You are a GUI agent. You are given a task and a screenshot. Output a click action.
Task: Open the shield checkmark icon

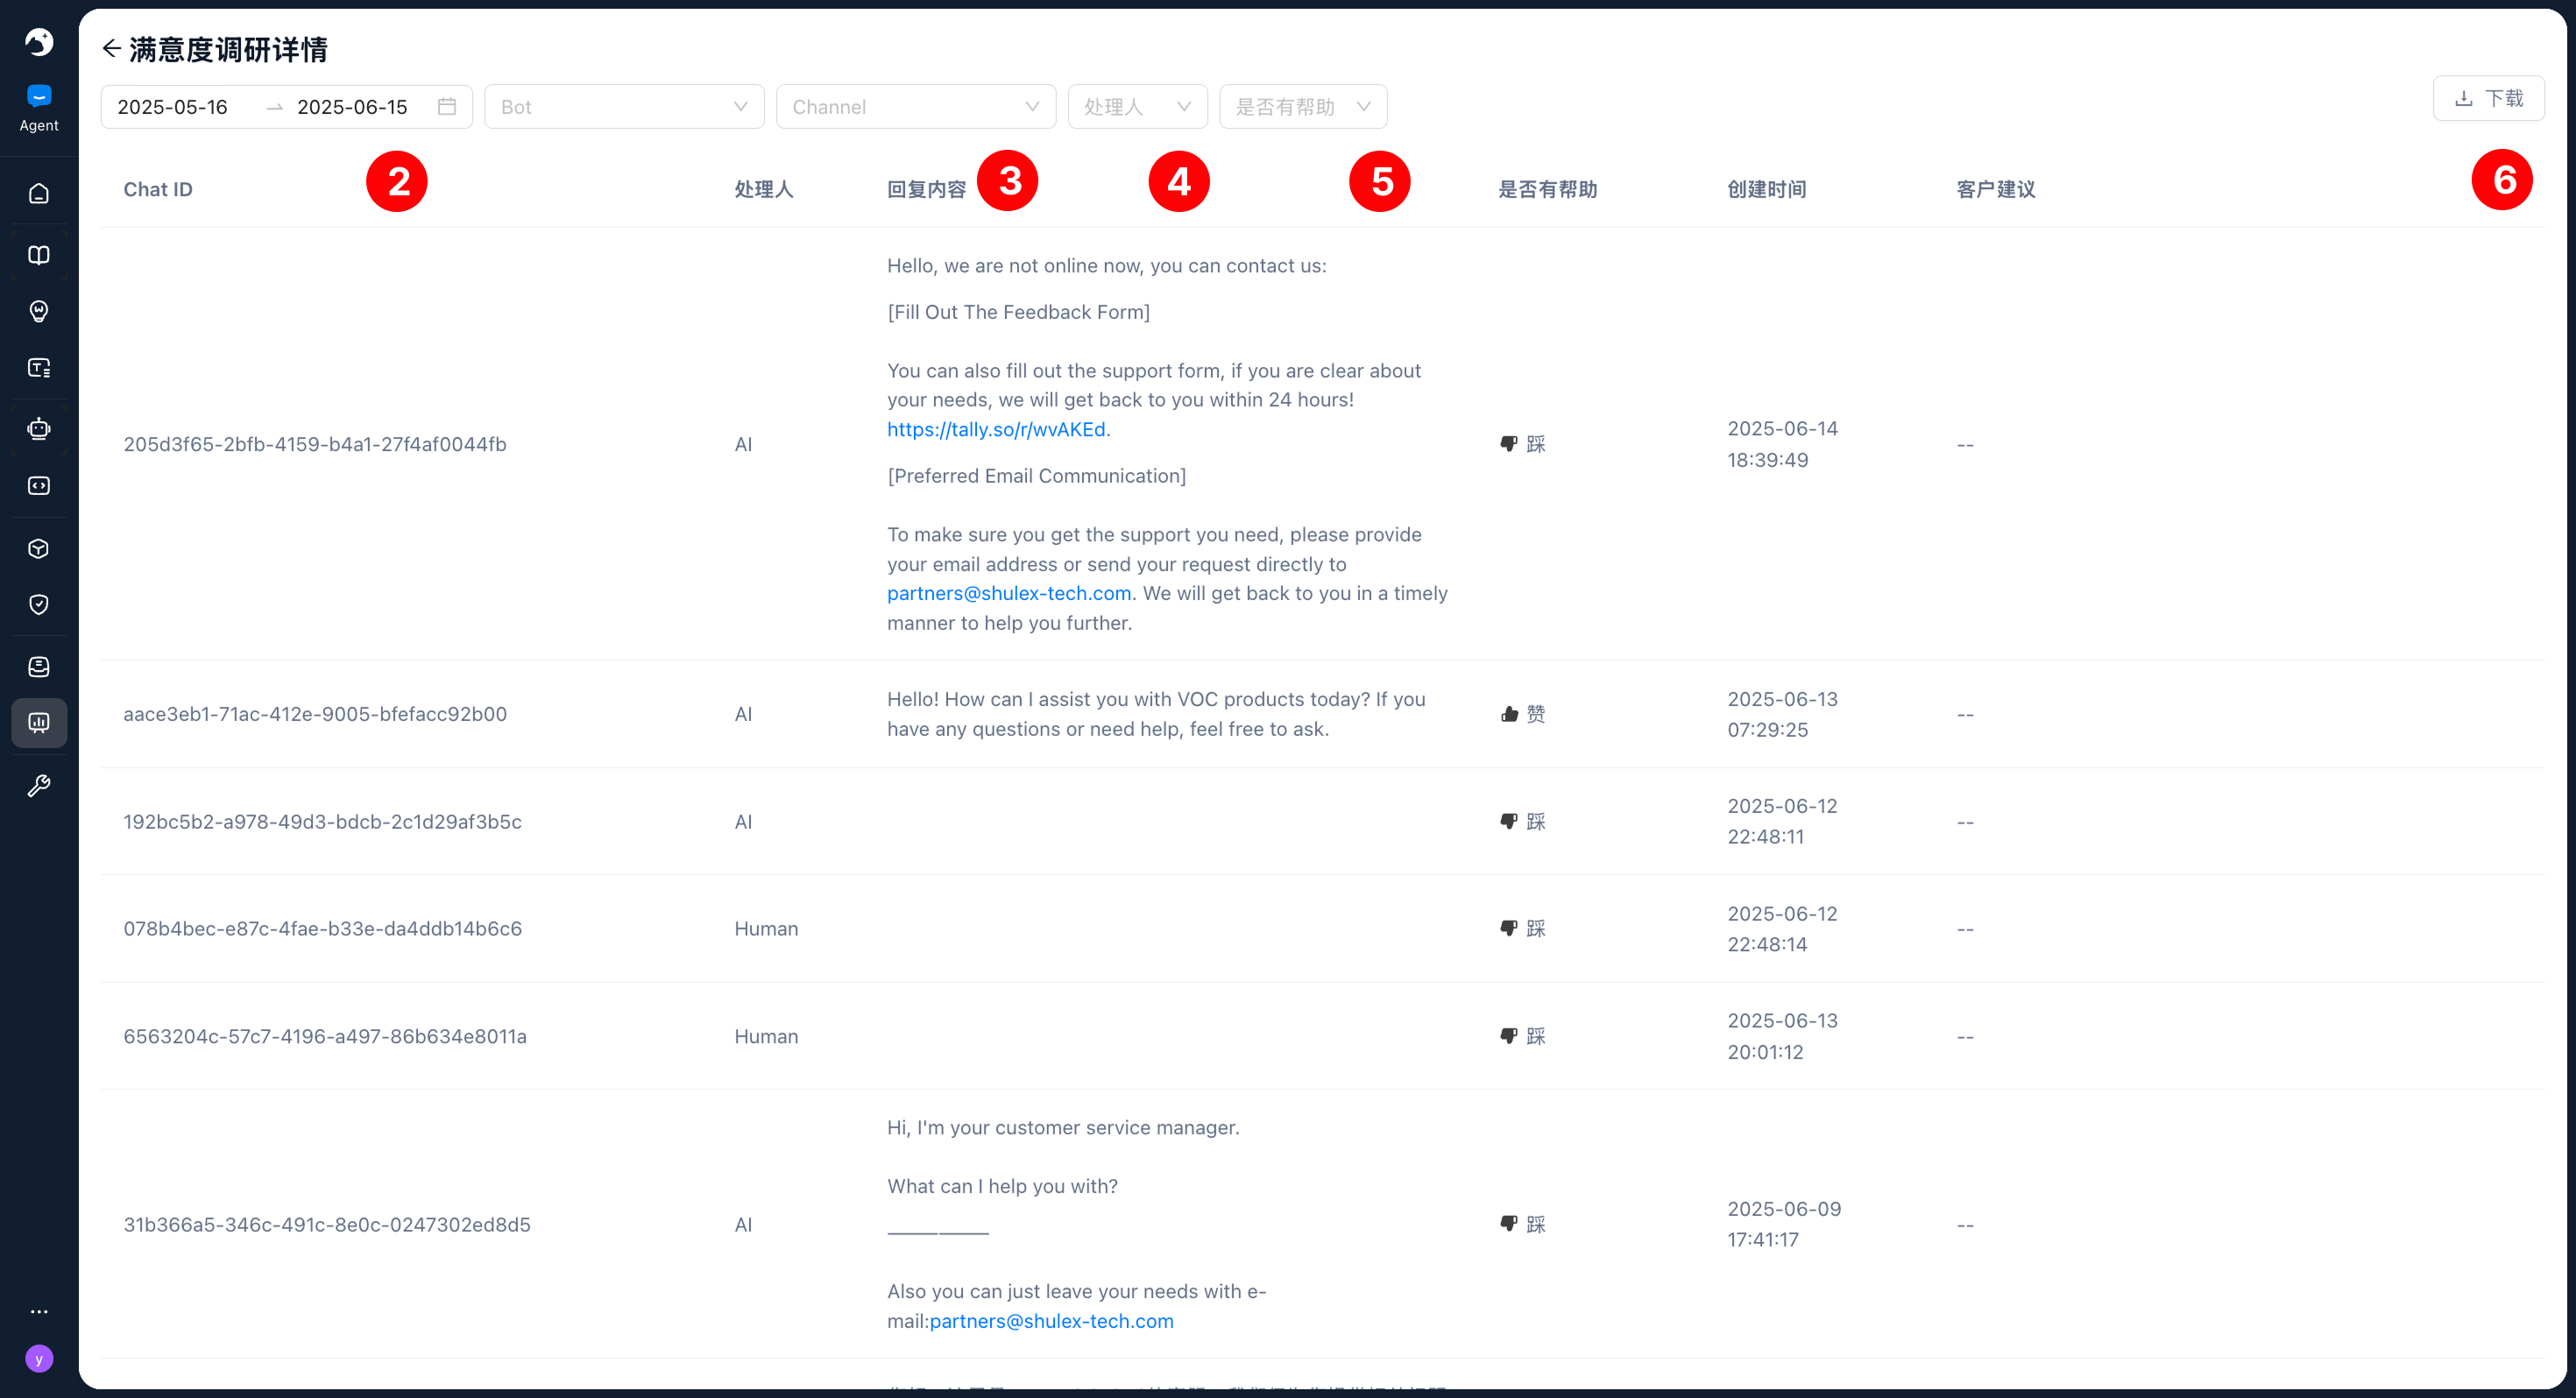tap(39, 604)
